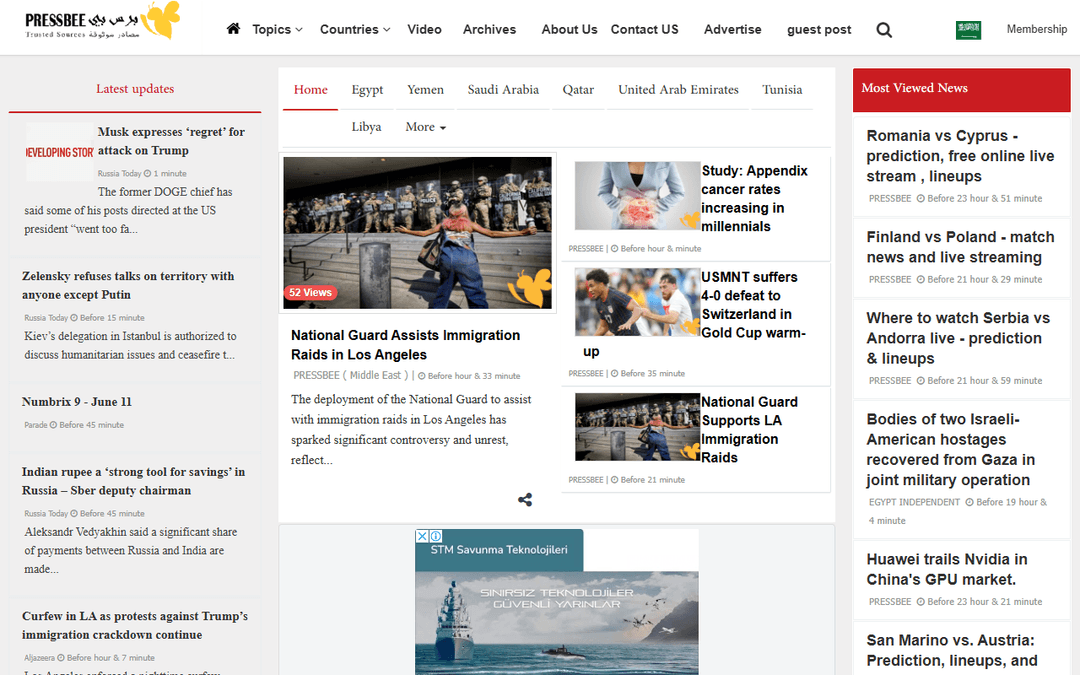Switch to the Saudi Arabia tab

[503, 90]
